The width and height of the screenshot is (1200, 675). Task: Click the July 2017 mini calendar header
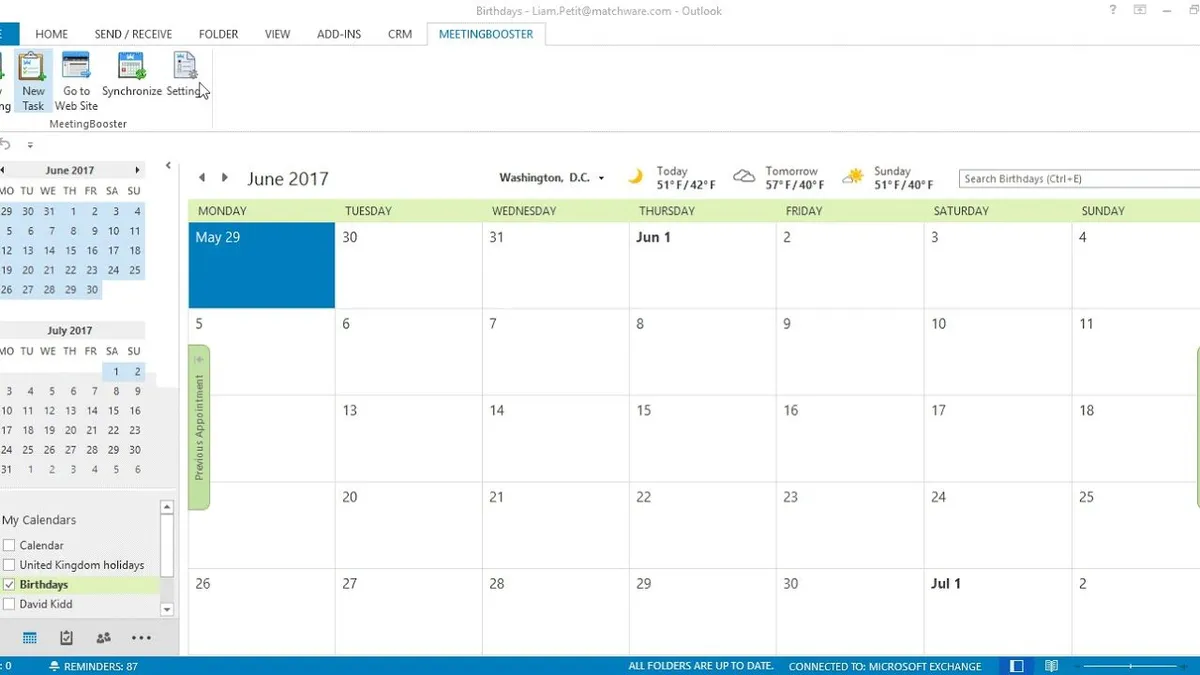(x=69, y=330)
